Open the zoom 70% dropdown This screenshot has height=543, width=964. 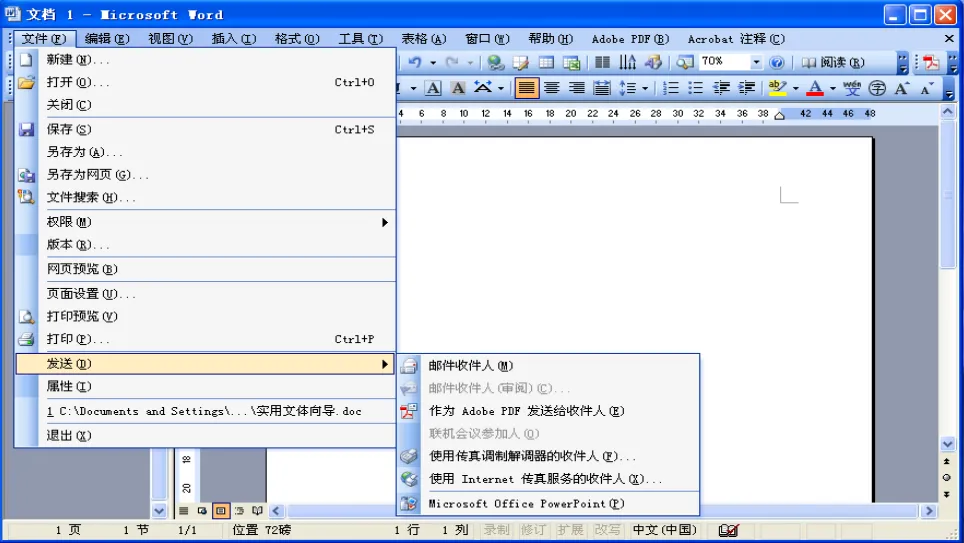tap(756, 62)
